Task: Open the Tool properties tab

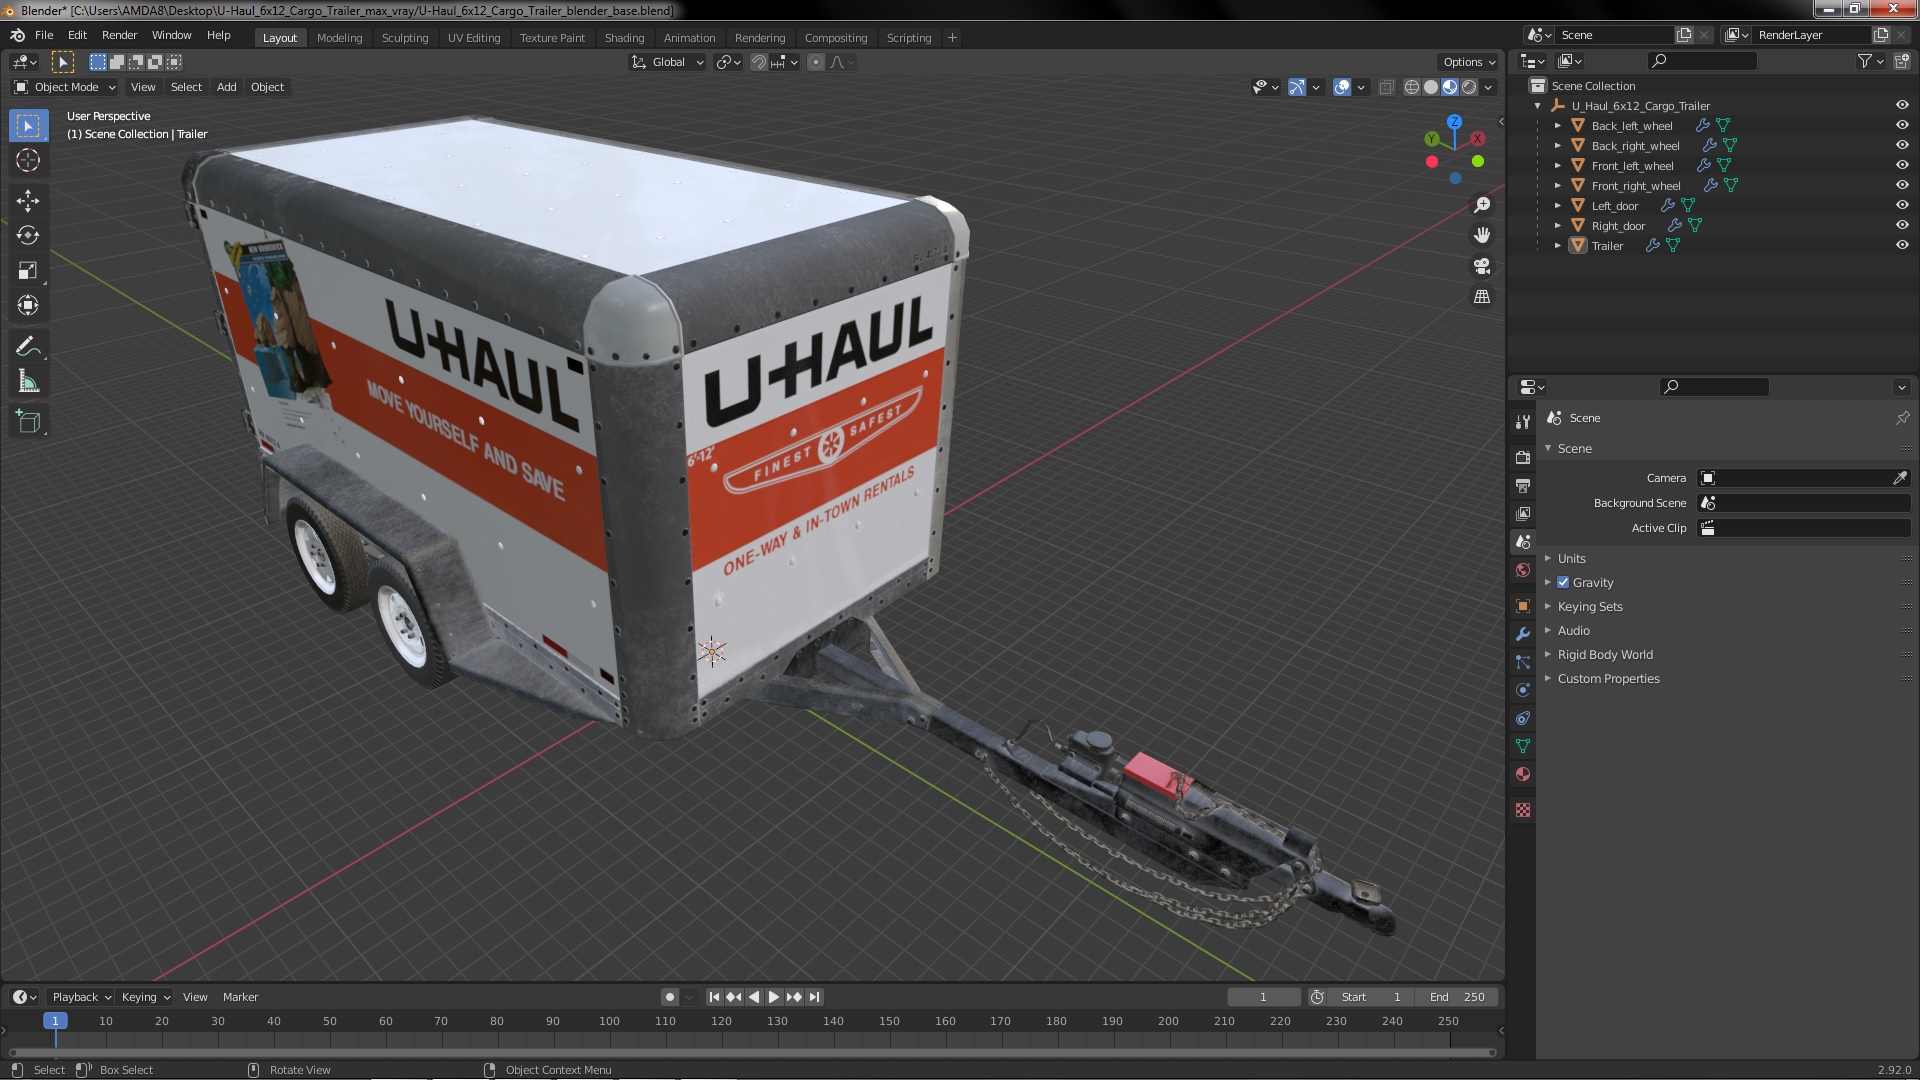Action: (x=1523, y=421)
